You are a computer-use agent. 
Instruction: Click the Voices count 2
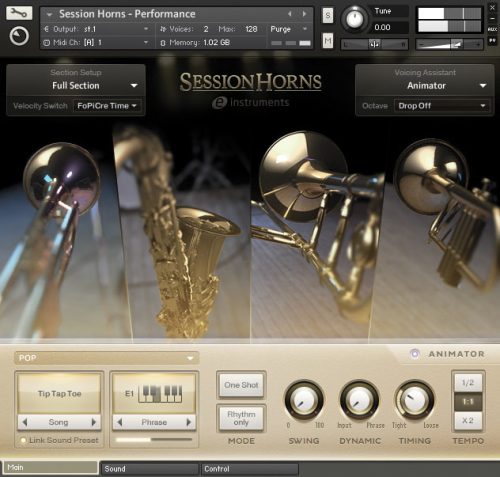206,29
